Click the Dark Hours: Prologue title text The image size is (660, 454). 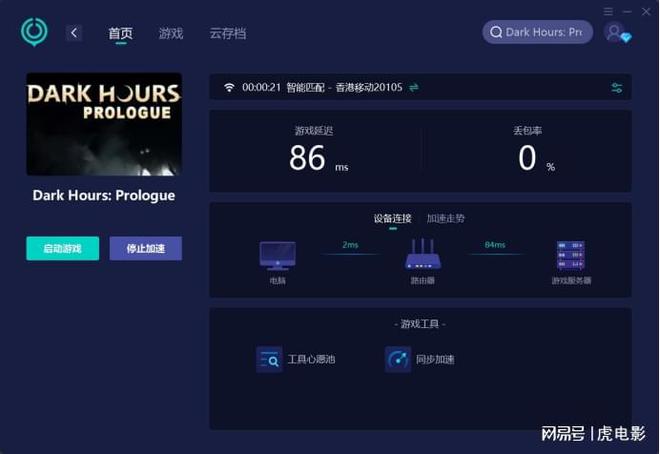[x=104, y=195]
